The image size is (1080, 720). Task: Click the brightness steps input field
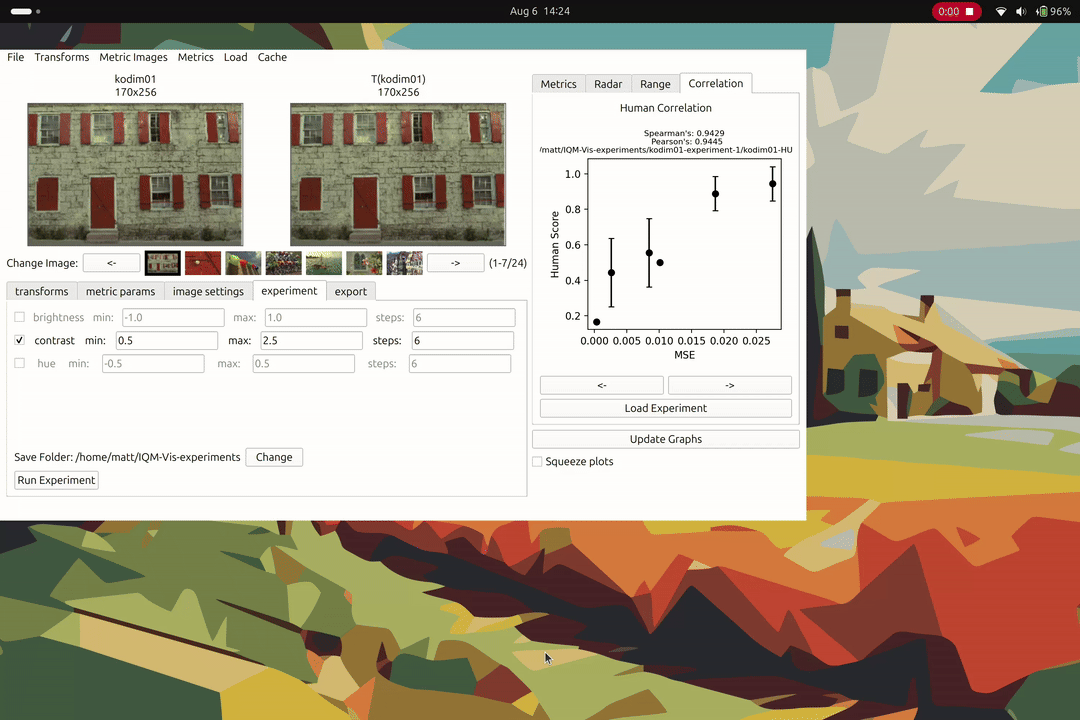[x=464, y=318]
